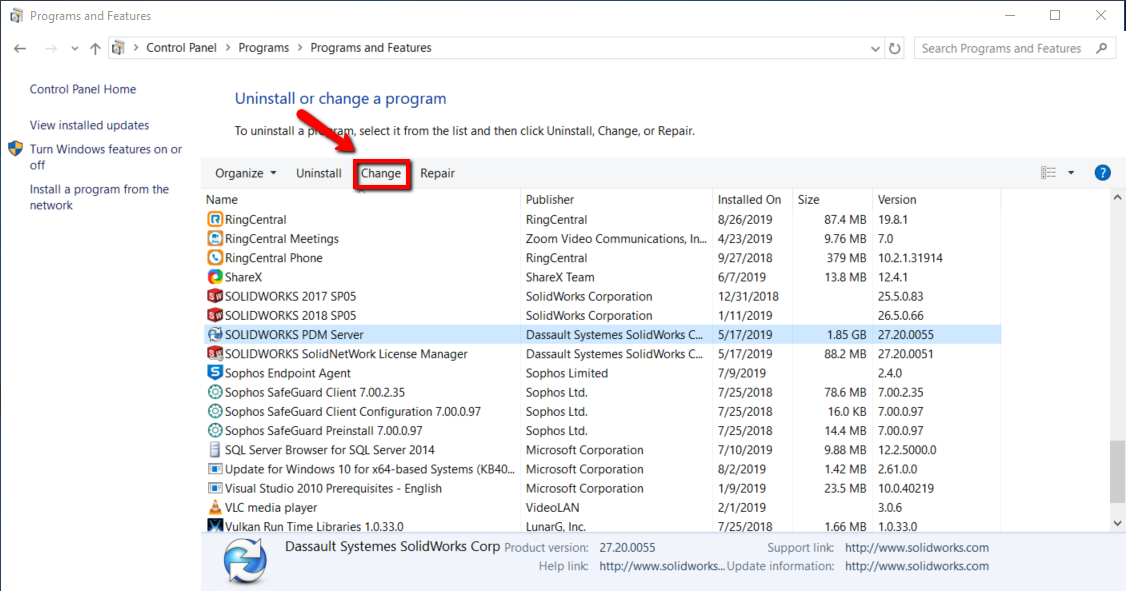Click the Sophos Endpoint Agent shield icon
The width and height of the screenshot is (1126, 591).
pyautogui.click(x=215, y=373)
